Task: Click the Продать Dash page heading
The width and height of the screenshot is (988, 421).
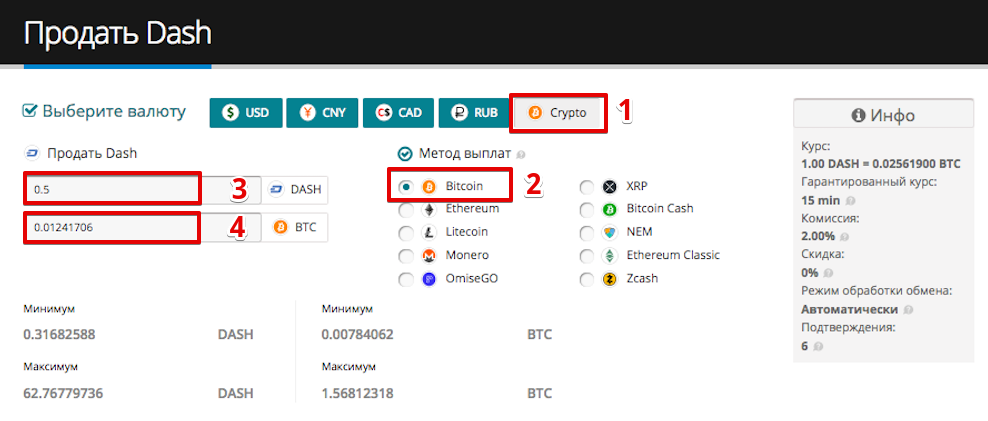Action: point(117,33)
